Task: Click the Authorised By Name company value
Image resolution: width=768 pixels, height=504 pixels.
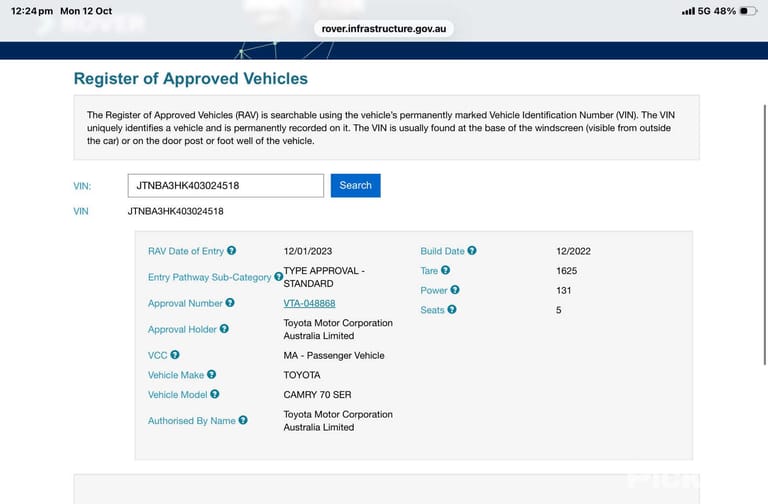Action: pyautogui.click(x=338, y=420)
